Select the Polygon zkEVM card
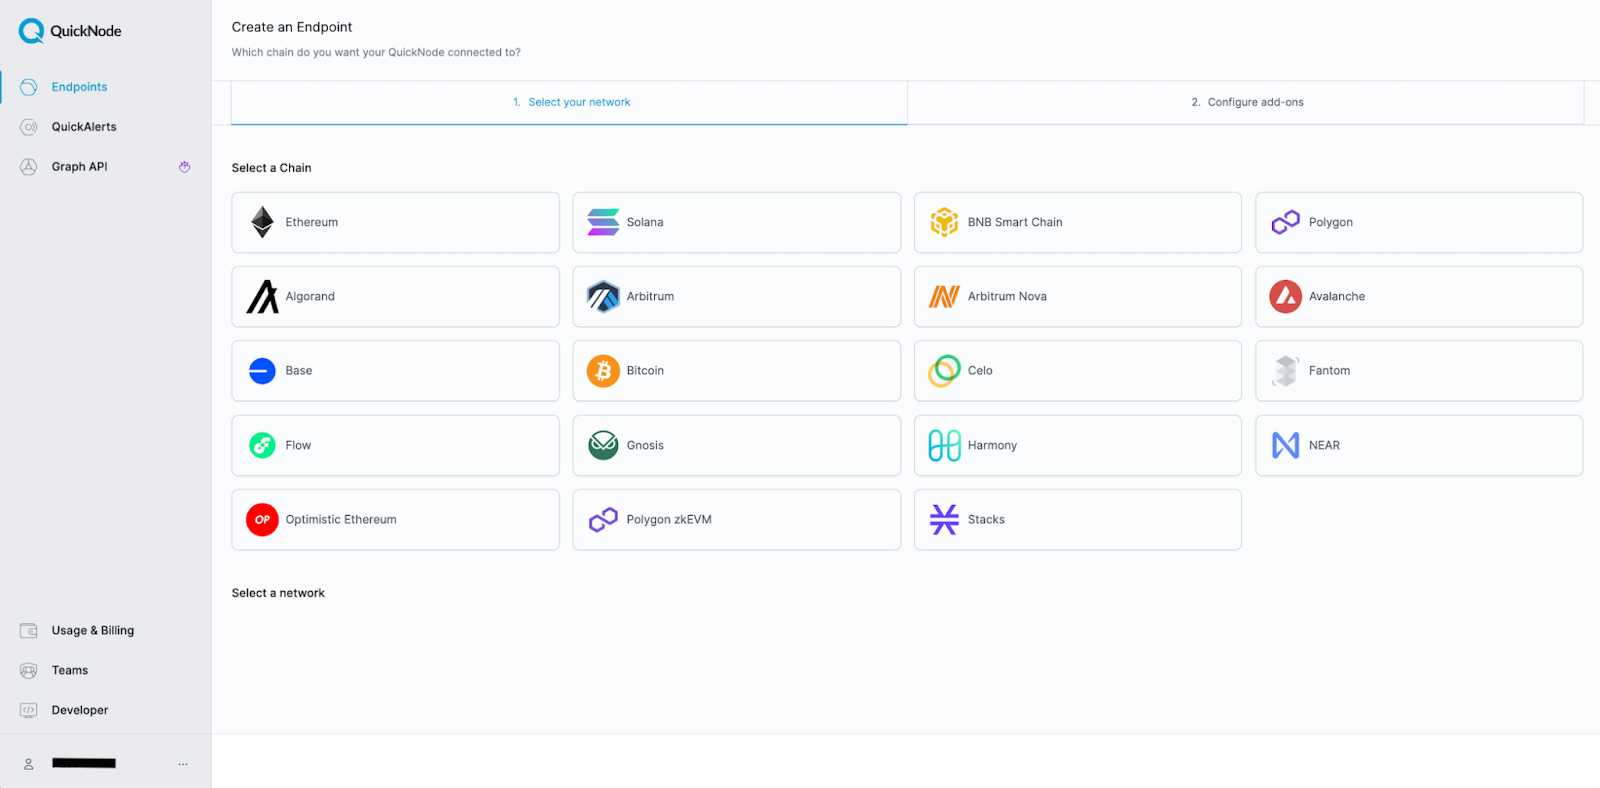 737,519
